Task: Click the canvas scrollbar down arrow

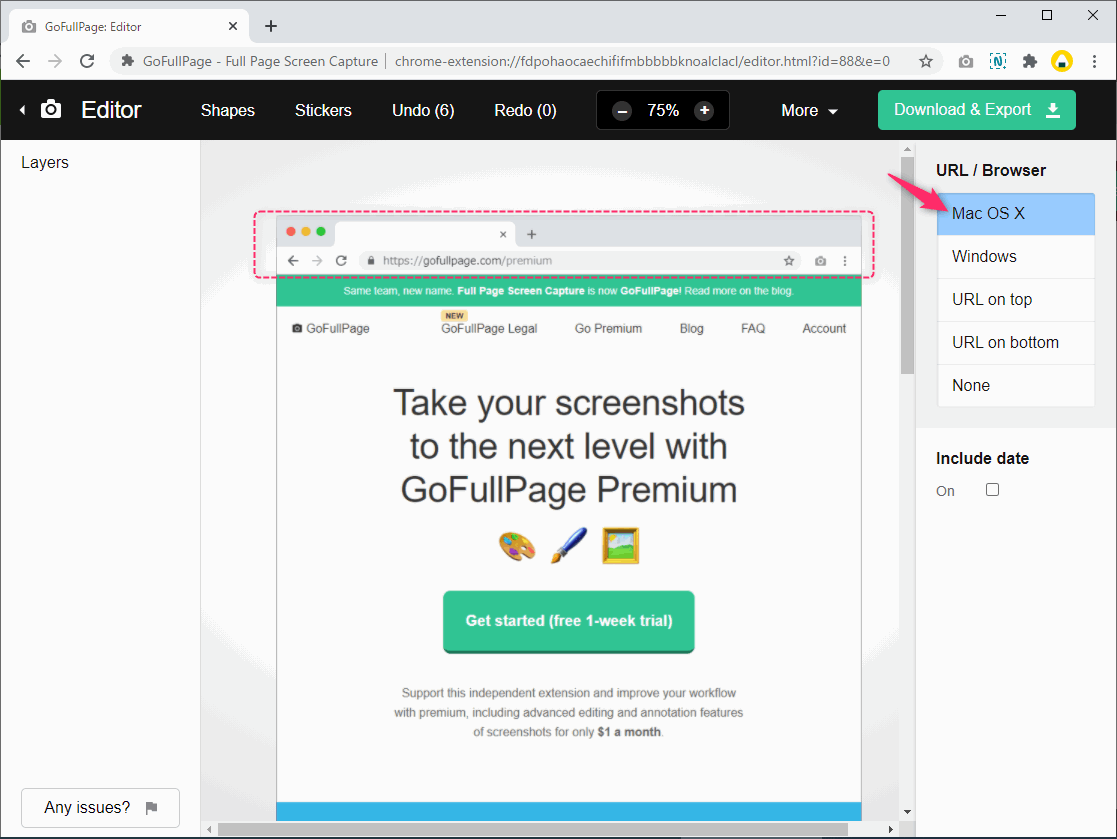Action: pos(907,811)
